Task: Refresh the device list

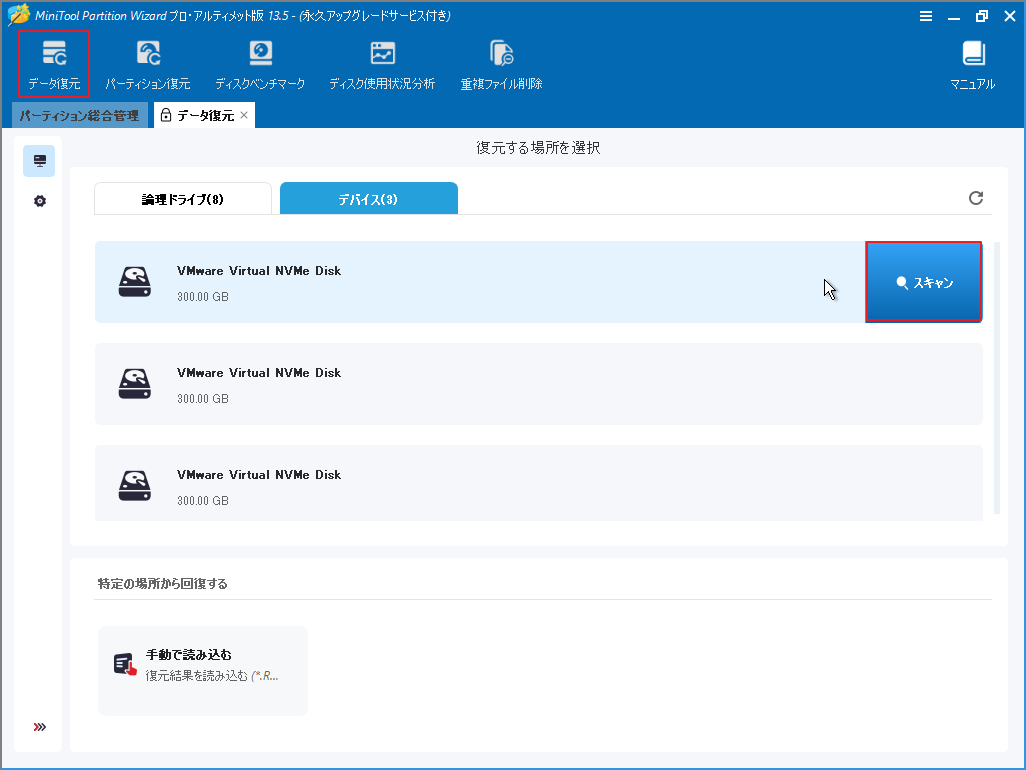Action: [x=976, y=198]
